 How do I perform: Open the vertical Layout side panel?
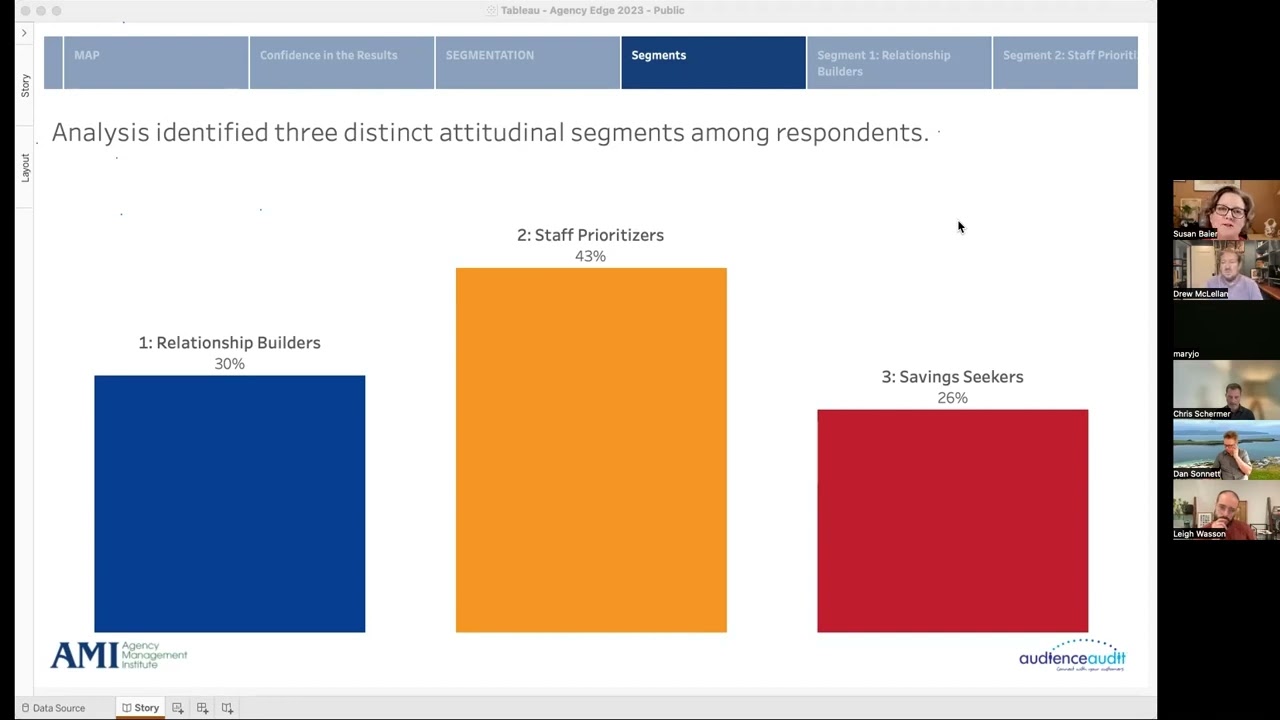point(25,167)
